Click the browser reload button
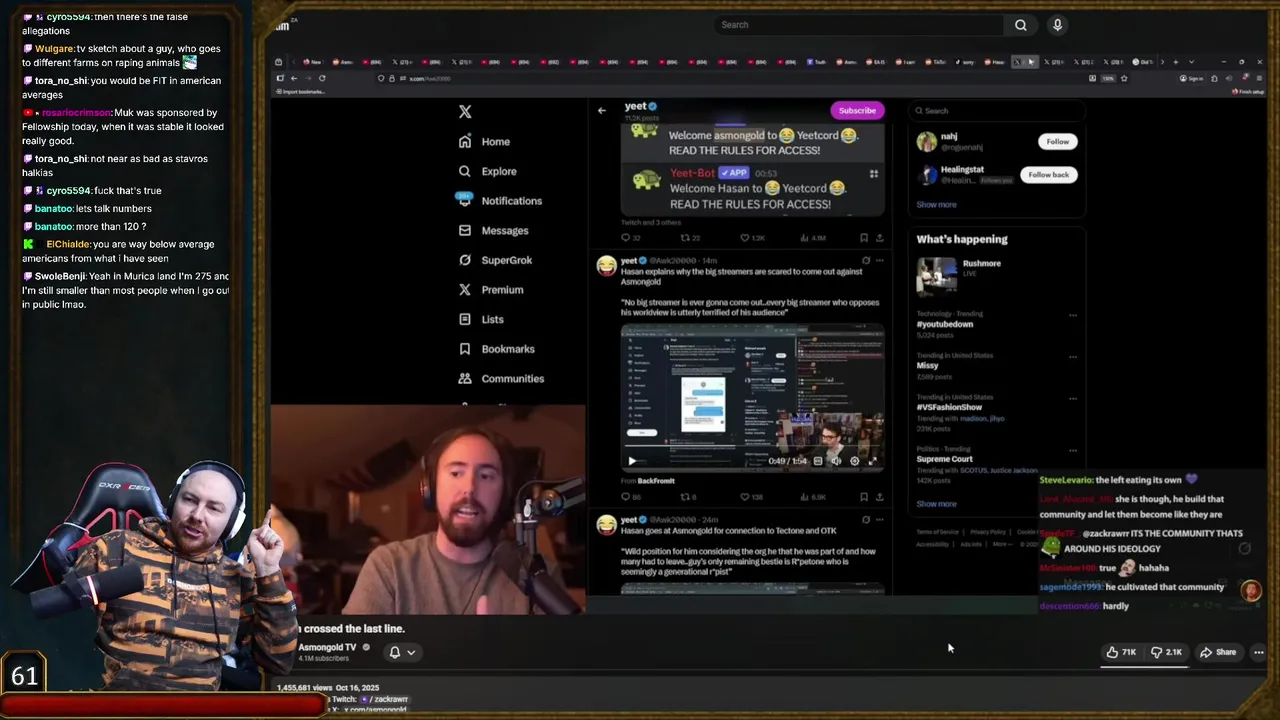The height and width of the screenshot is (720, 1280). coord(322,78)
